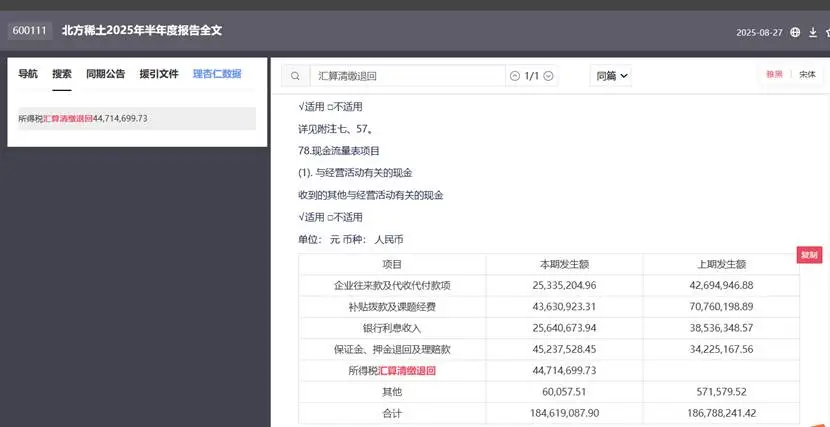This screenshot has height=427, width=830.
Task: Switch to the 搜索 tab
Action: [62, 74]
